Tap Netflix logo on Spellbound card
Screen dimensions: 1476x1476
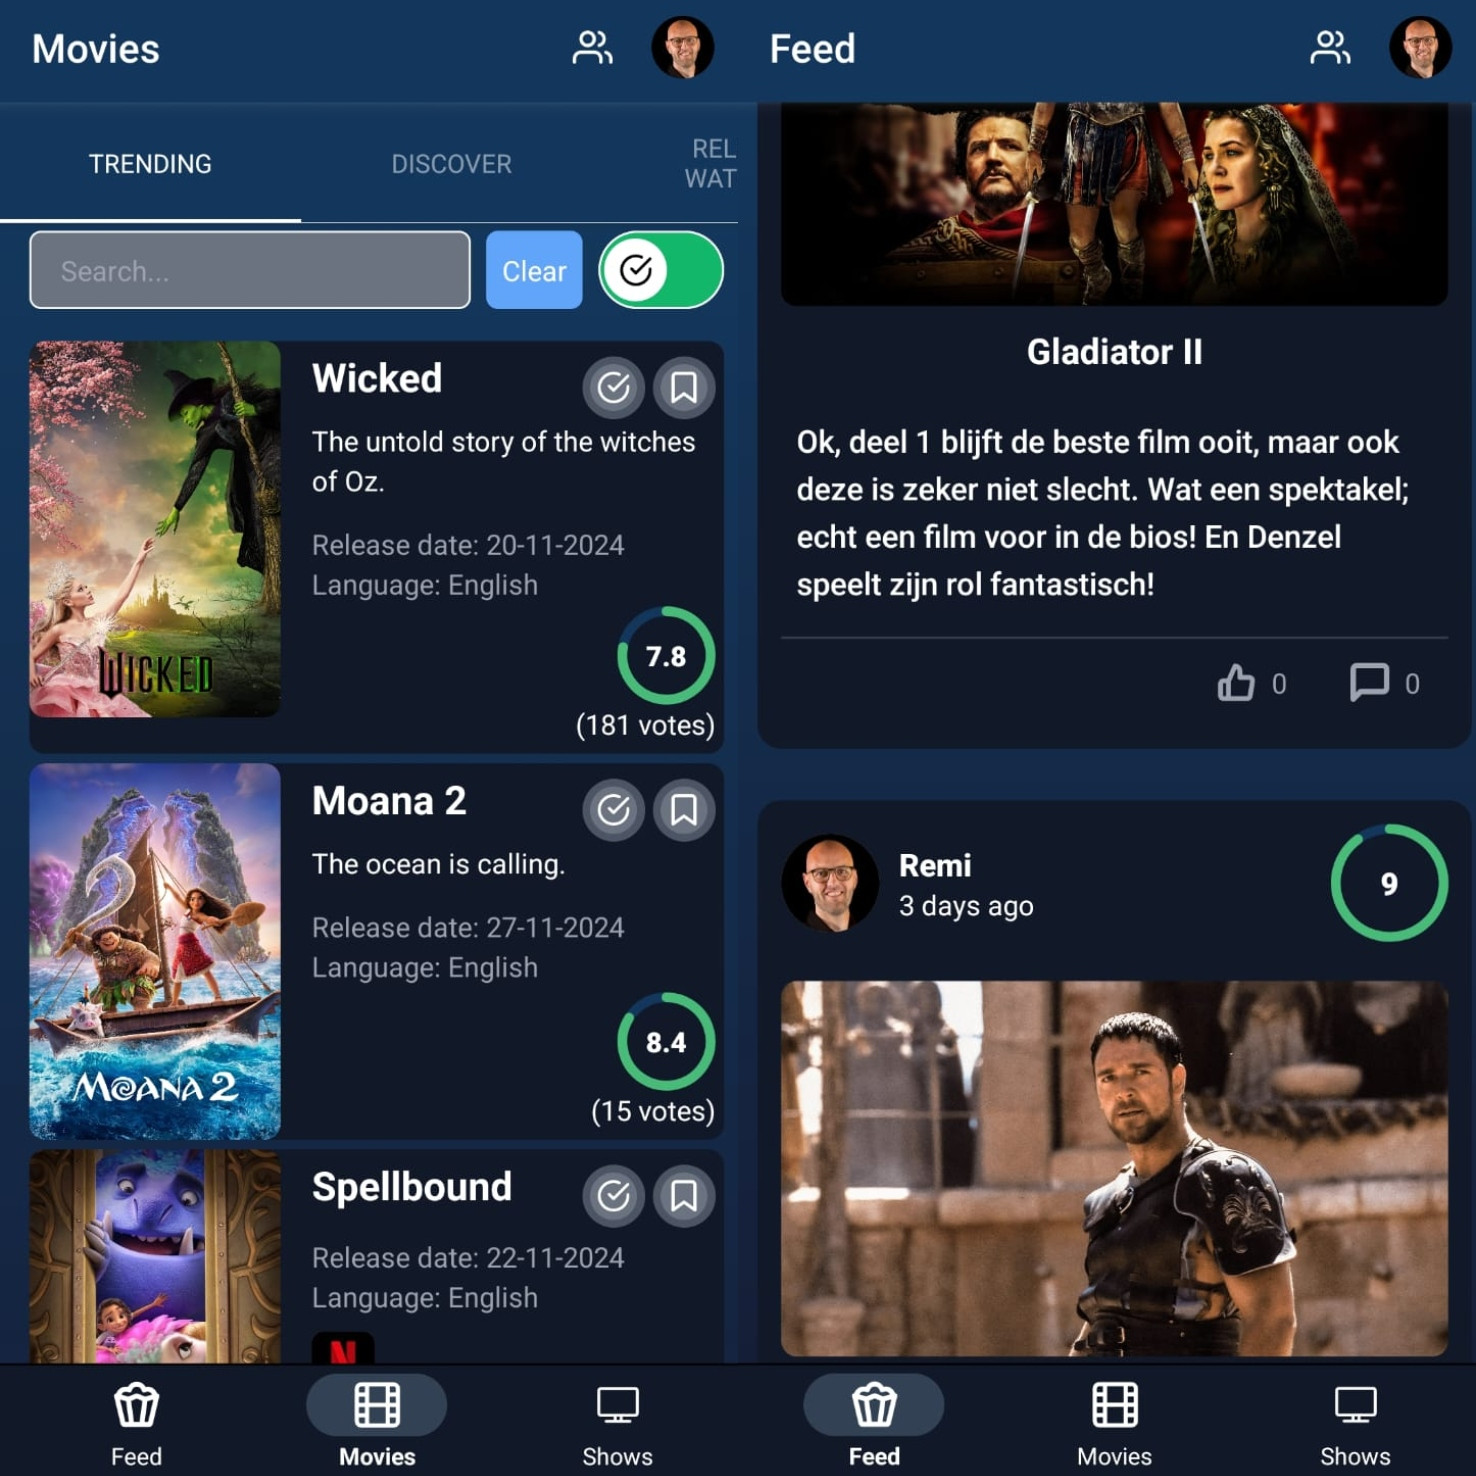coord(343,1348)
